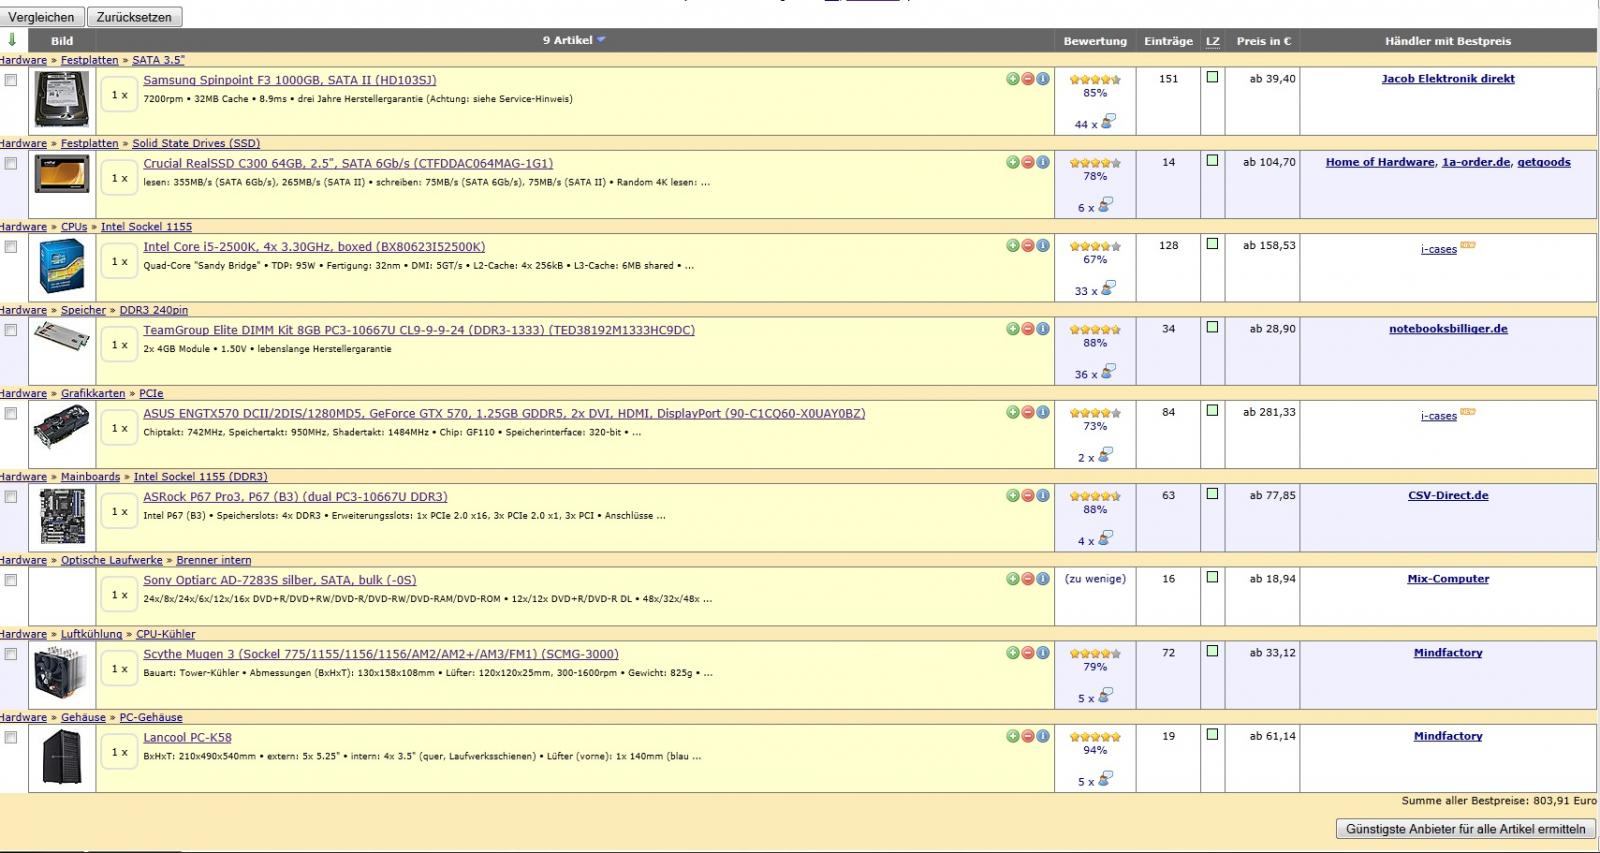Click Vergleichen button

pos(41,17)
